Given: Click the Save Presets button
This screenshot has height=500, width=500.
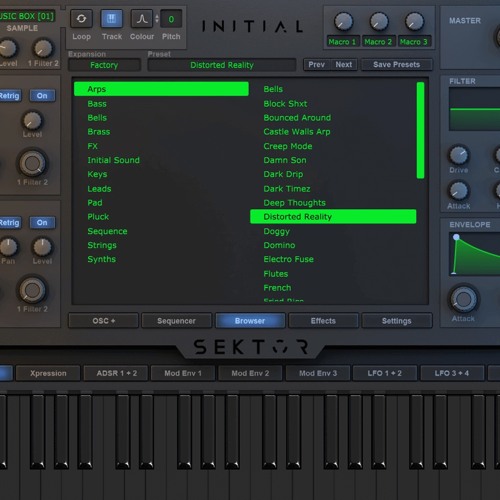Looking at the screenshot, I should click(397, 65).
